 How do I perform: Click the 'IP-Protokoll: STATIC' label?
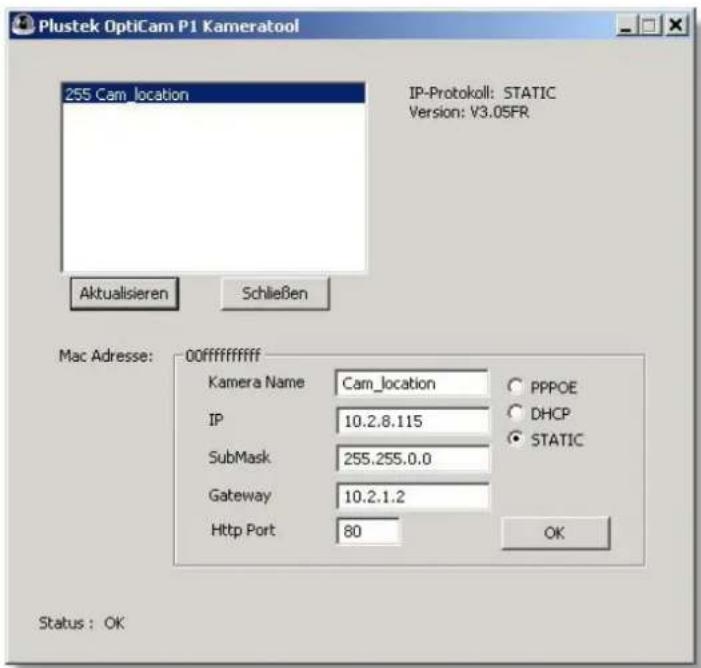[482, 93]
